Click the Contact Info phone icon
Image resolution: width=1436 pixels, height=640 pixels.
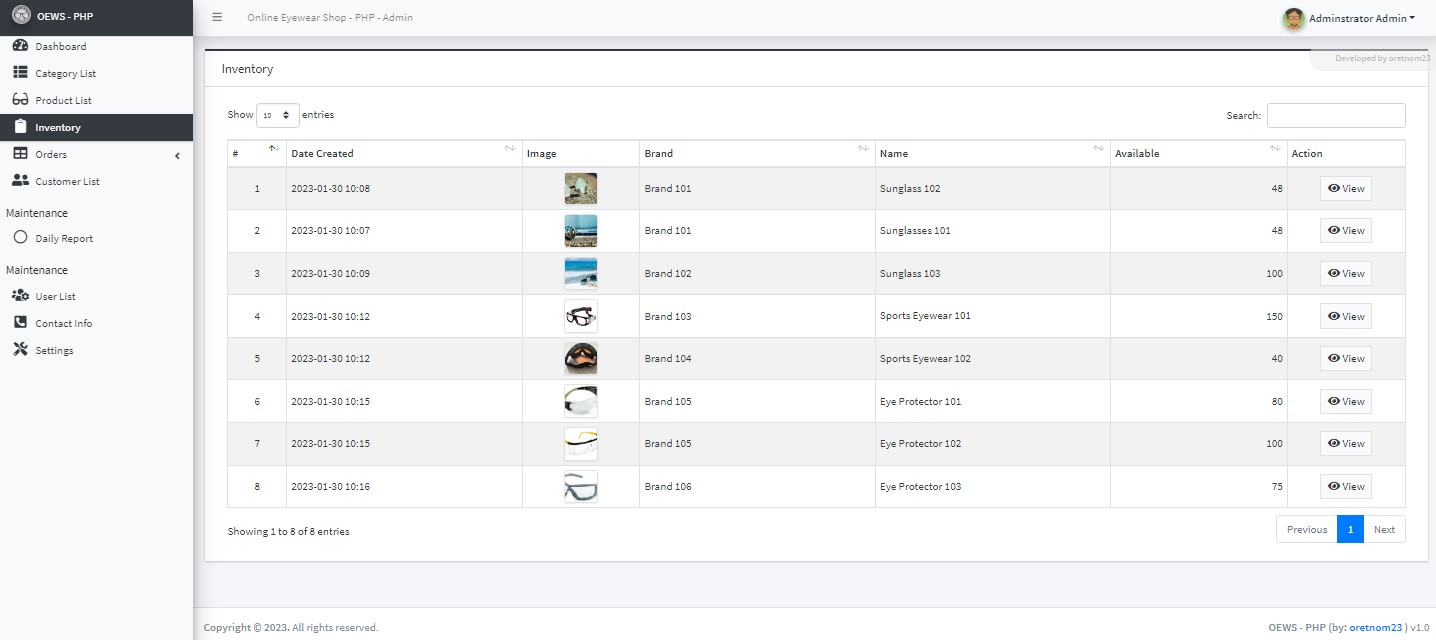20,323
